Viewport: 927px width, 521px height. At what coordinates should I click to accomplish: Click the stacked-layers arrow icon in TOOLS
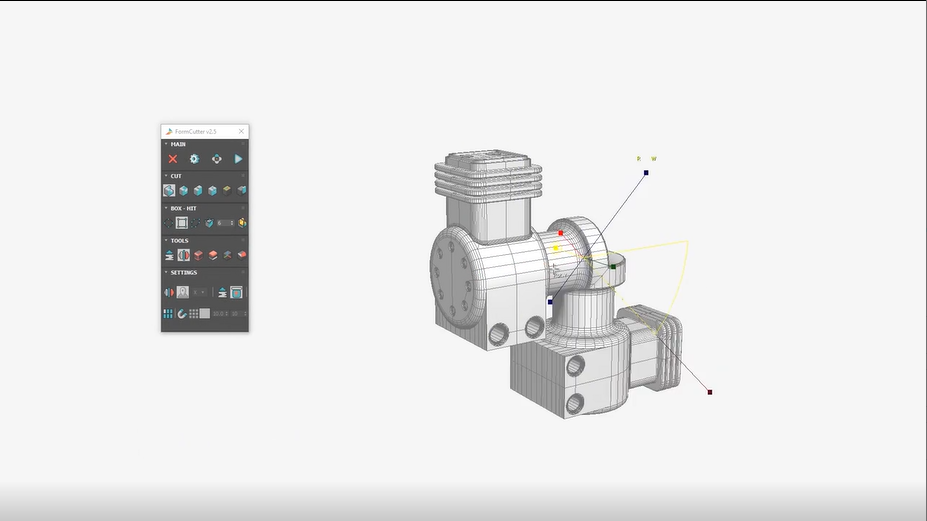pos(169,255)
